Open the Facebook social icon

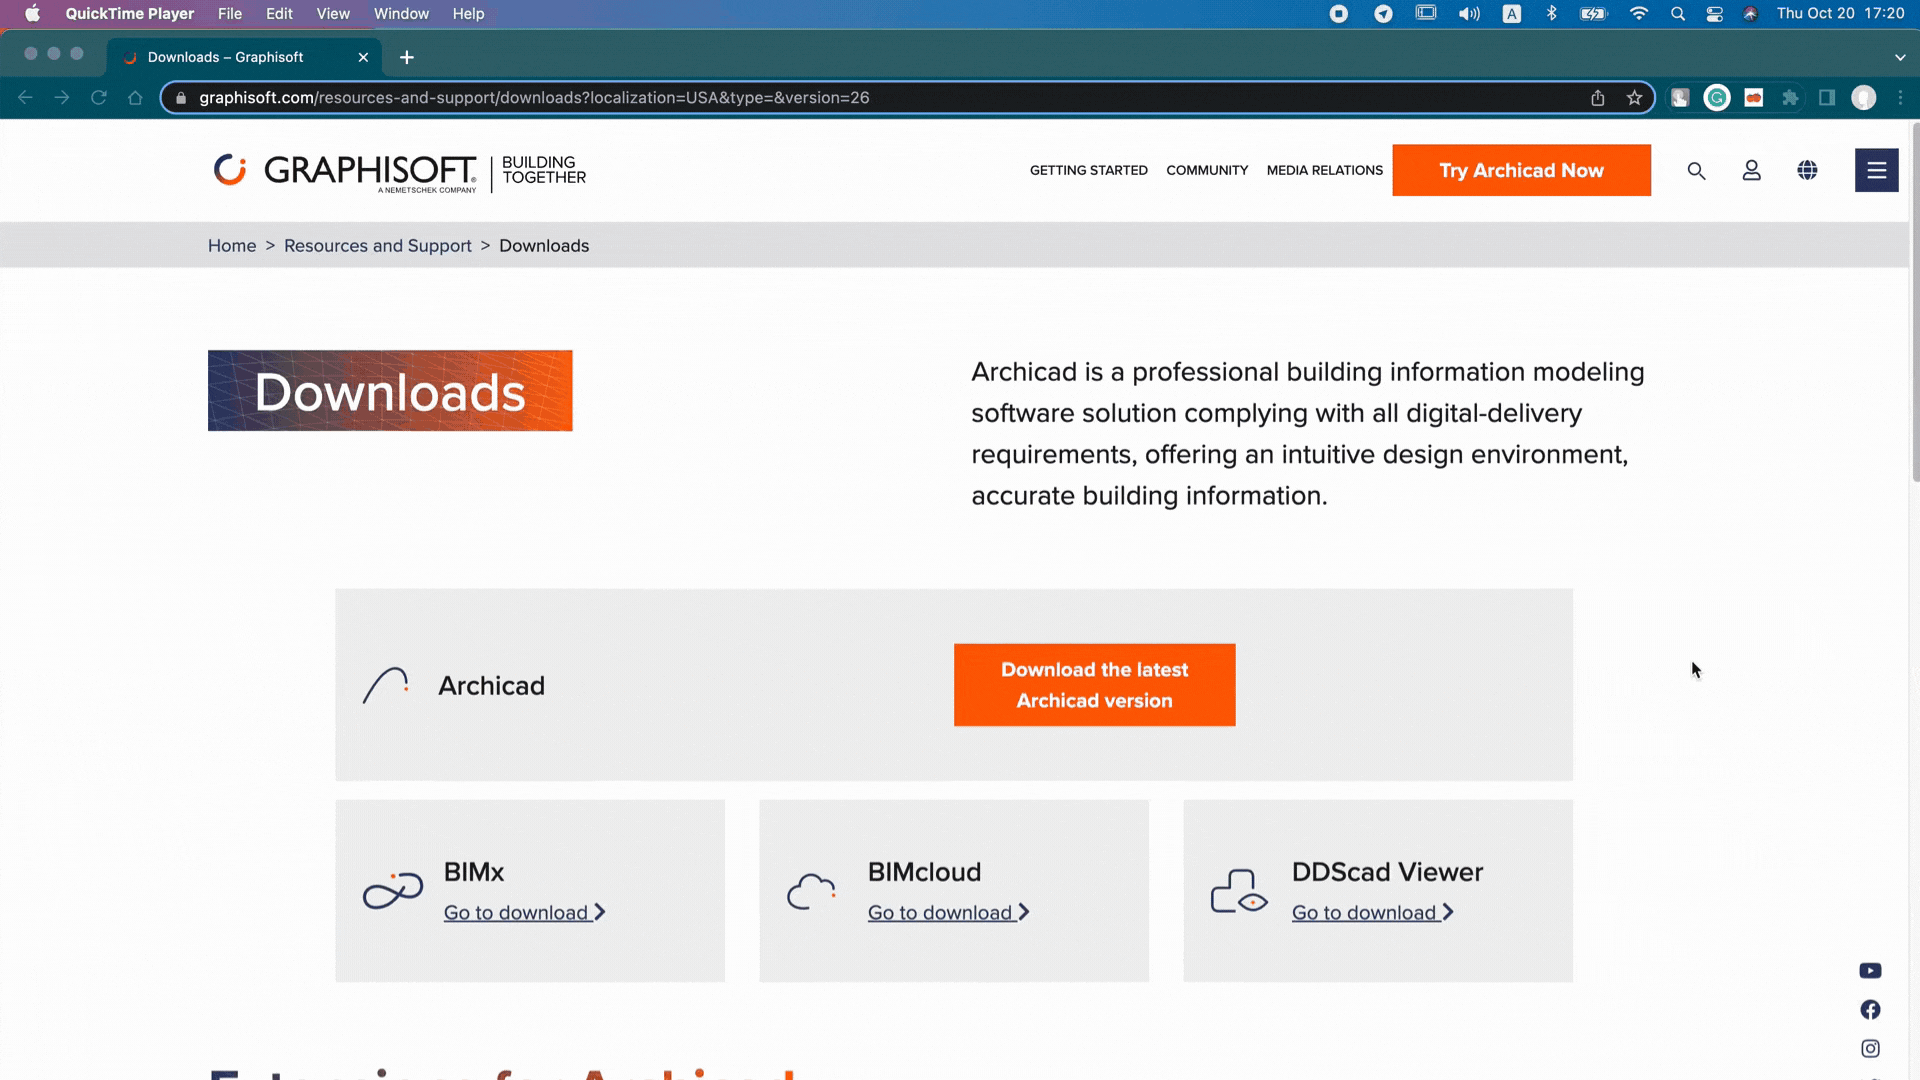pyautogui.click(x=1870, y=1010)
